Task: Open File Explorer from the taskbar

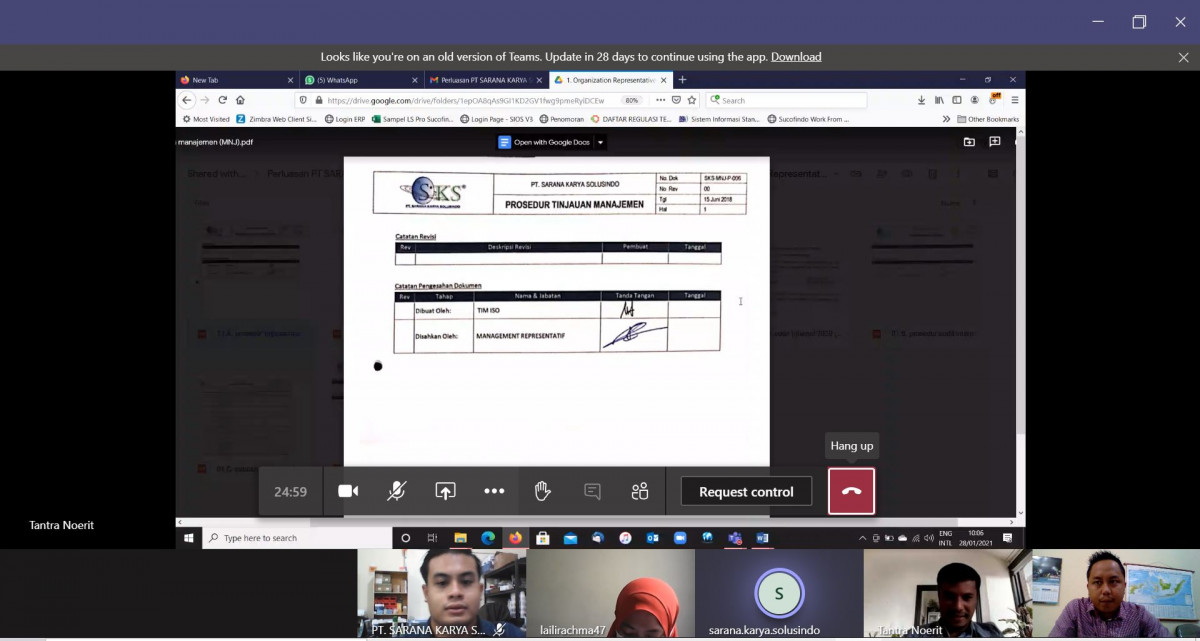Action: tap(460, 538)
